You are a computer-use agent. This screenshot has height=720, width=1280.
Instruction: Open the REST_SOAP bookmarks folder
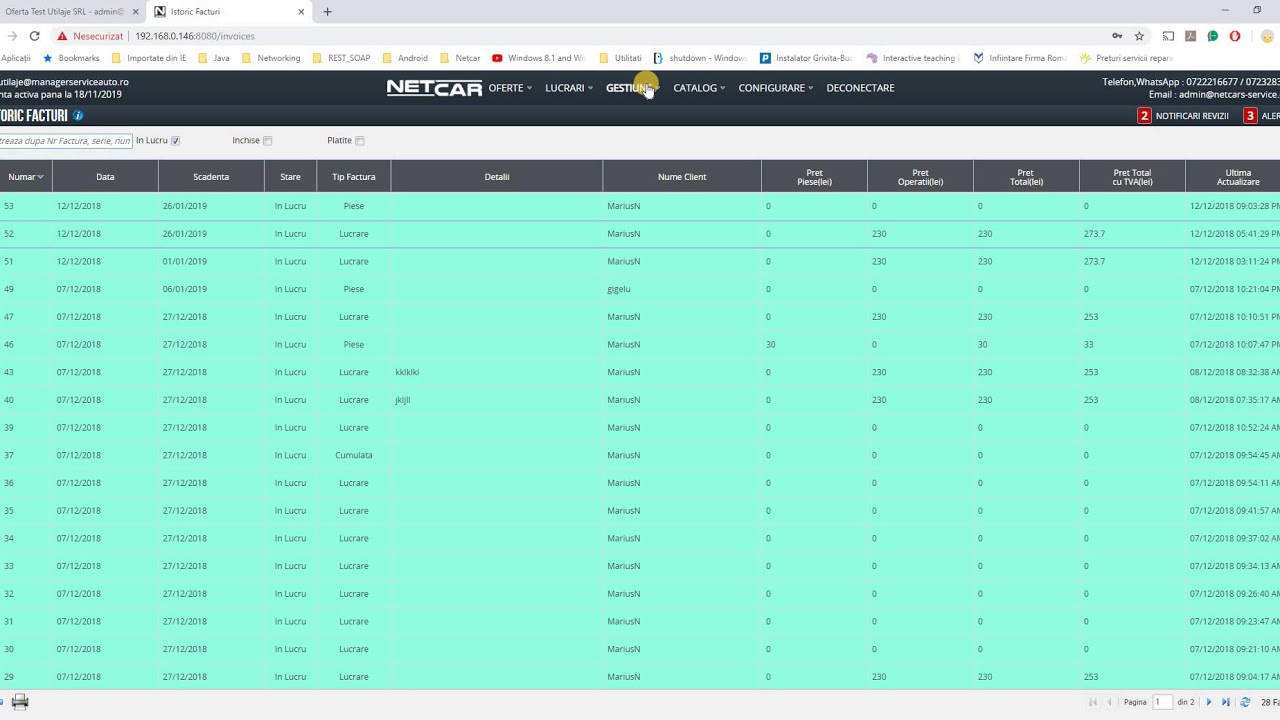click(341, 58)
